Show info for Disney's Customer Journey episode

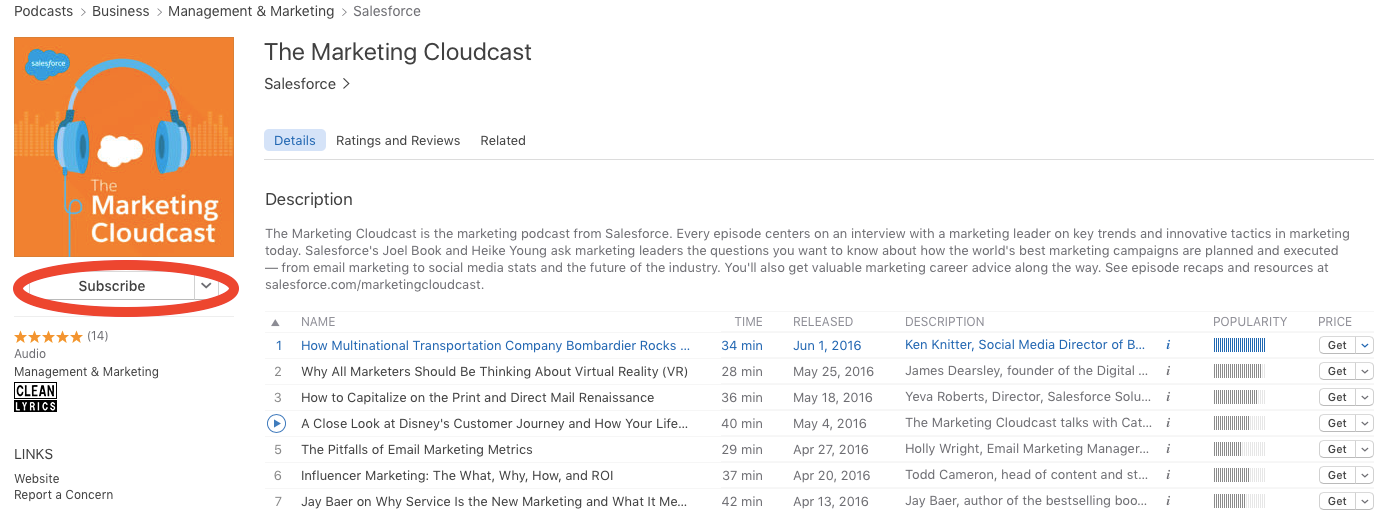[1168, 423]
